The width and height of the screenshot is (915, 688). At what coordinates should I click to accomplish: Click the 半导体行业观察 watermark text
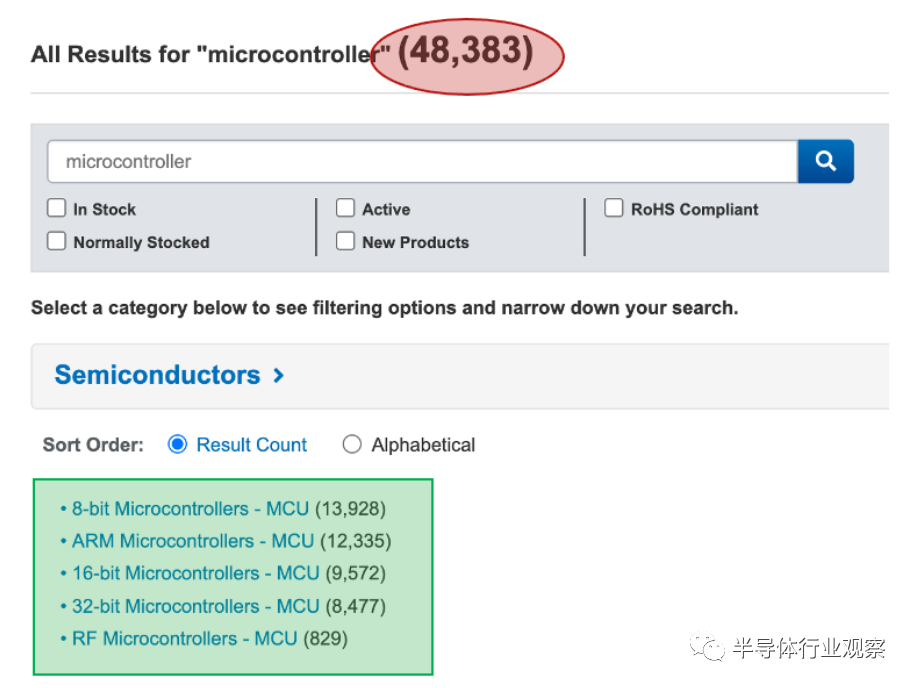point(810,650)
